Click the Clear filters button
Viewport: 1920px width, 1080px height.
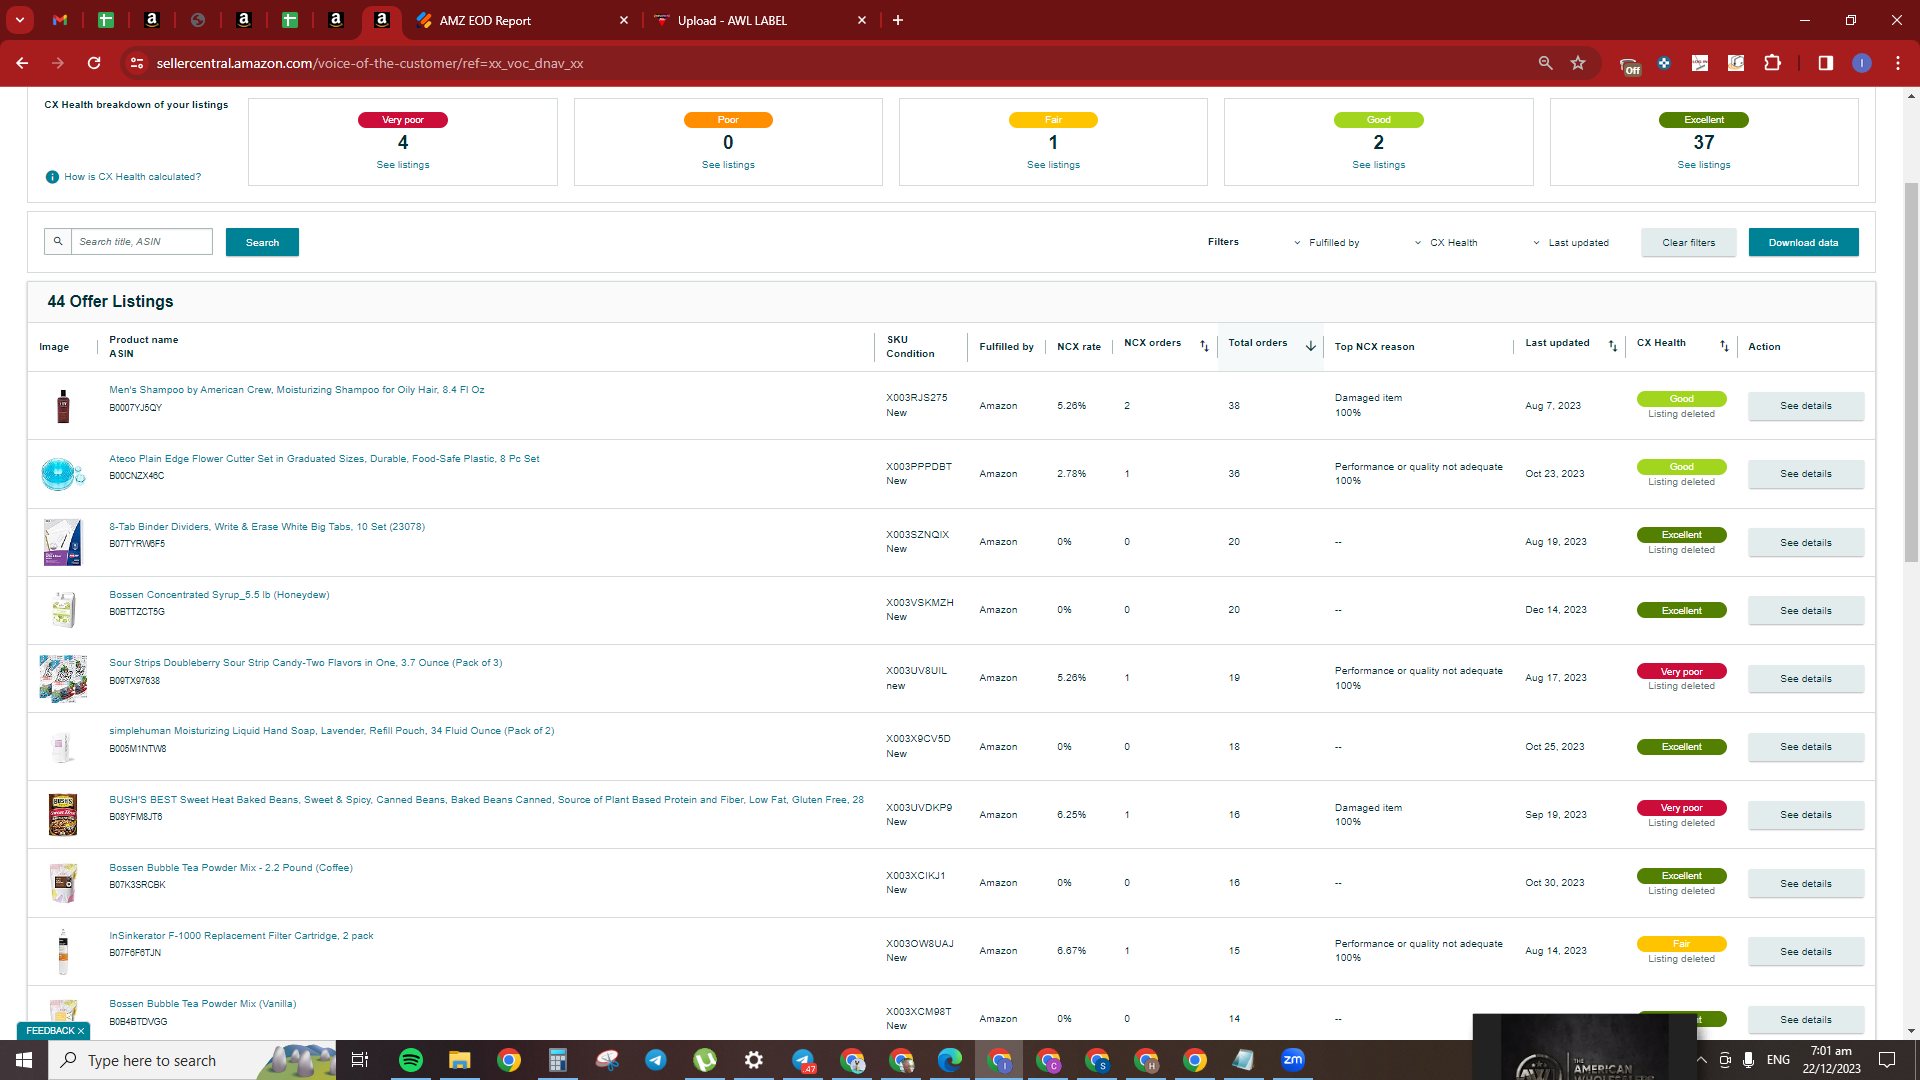point(1688,242)
